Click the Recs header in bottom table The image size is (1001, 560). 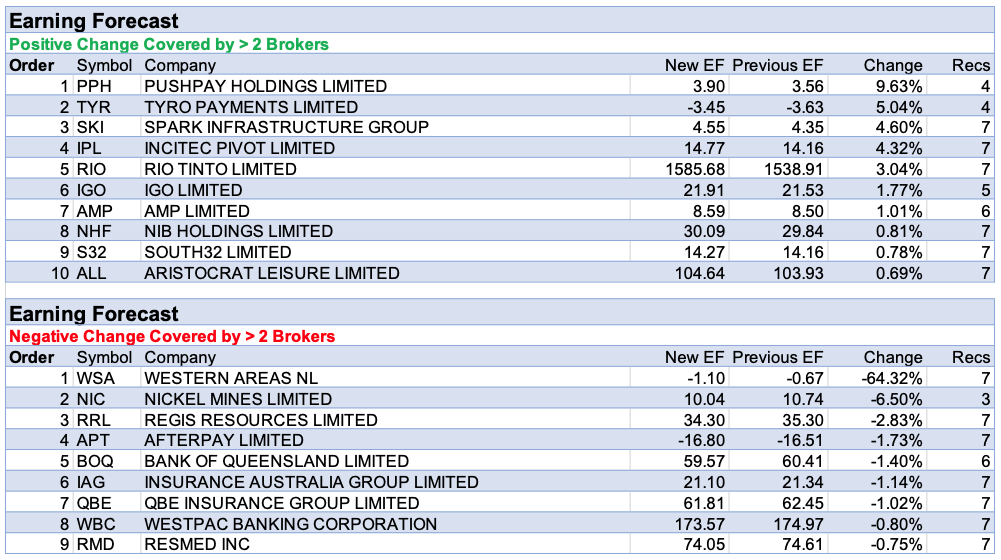[x=970, y=357]
